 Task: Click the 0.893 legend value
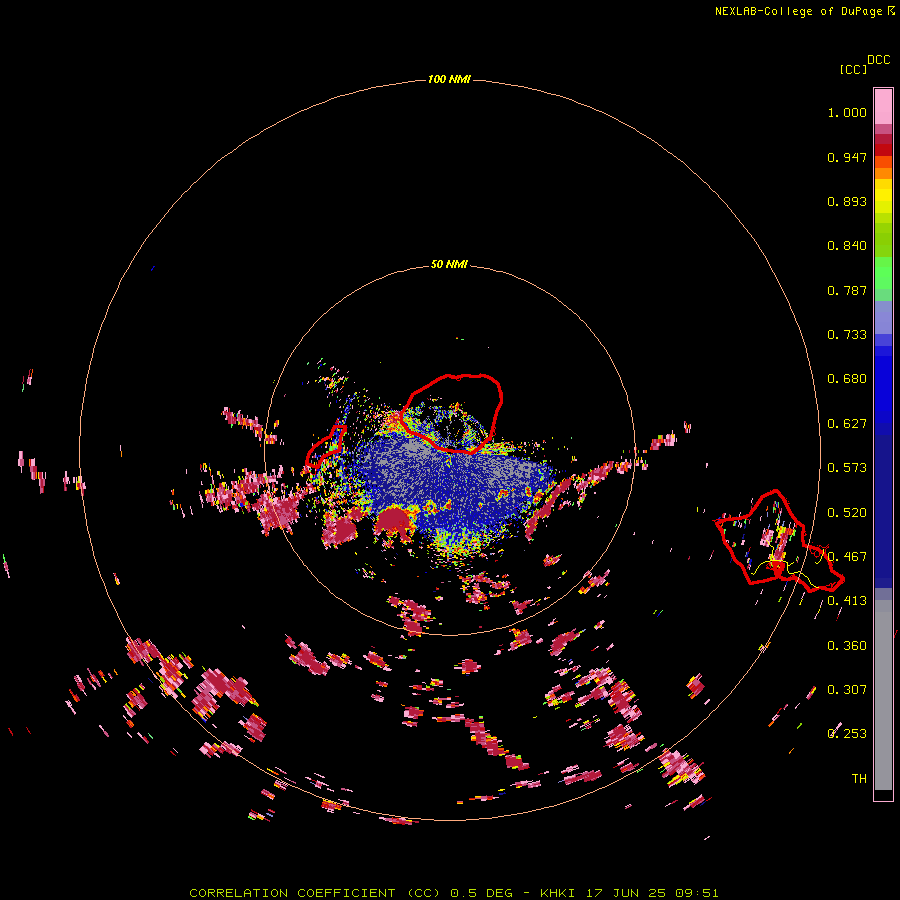tap(847, 201)
